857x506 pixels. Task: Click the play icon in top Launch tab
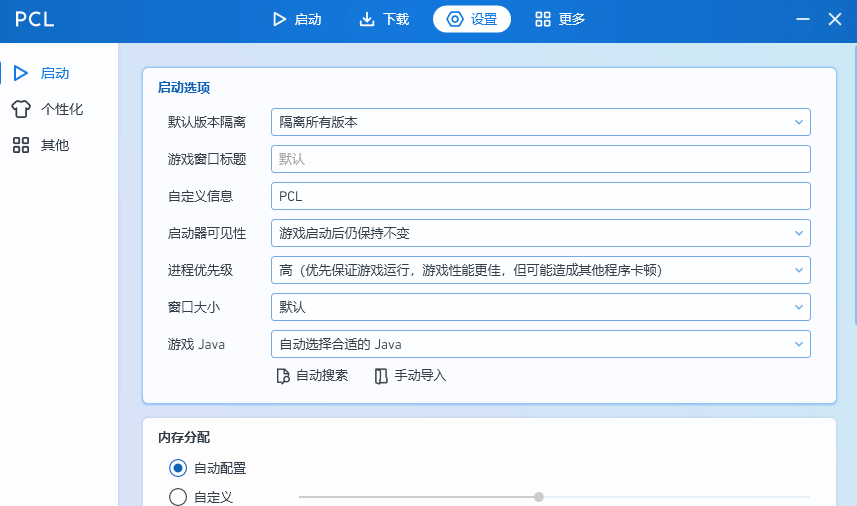279,19
